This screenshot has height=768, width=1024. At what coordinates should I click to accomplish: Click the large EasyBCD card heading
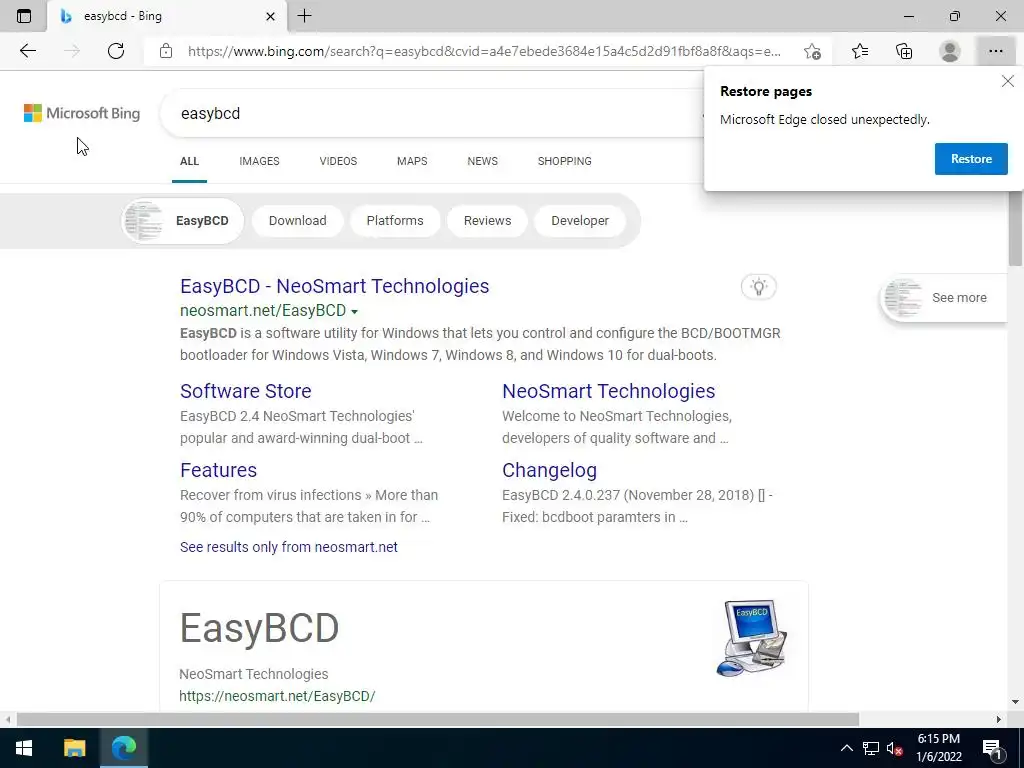click(259, 628)
